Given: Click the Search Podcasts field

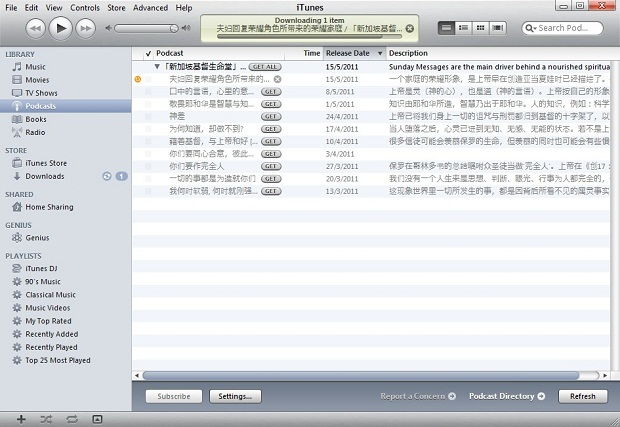Looking at the screenshot, I should point(563,28).
